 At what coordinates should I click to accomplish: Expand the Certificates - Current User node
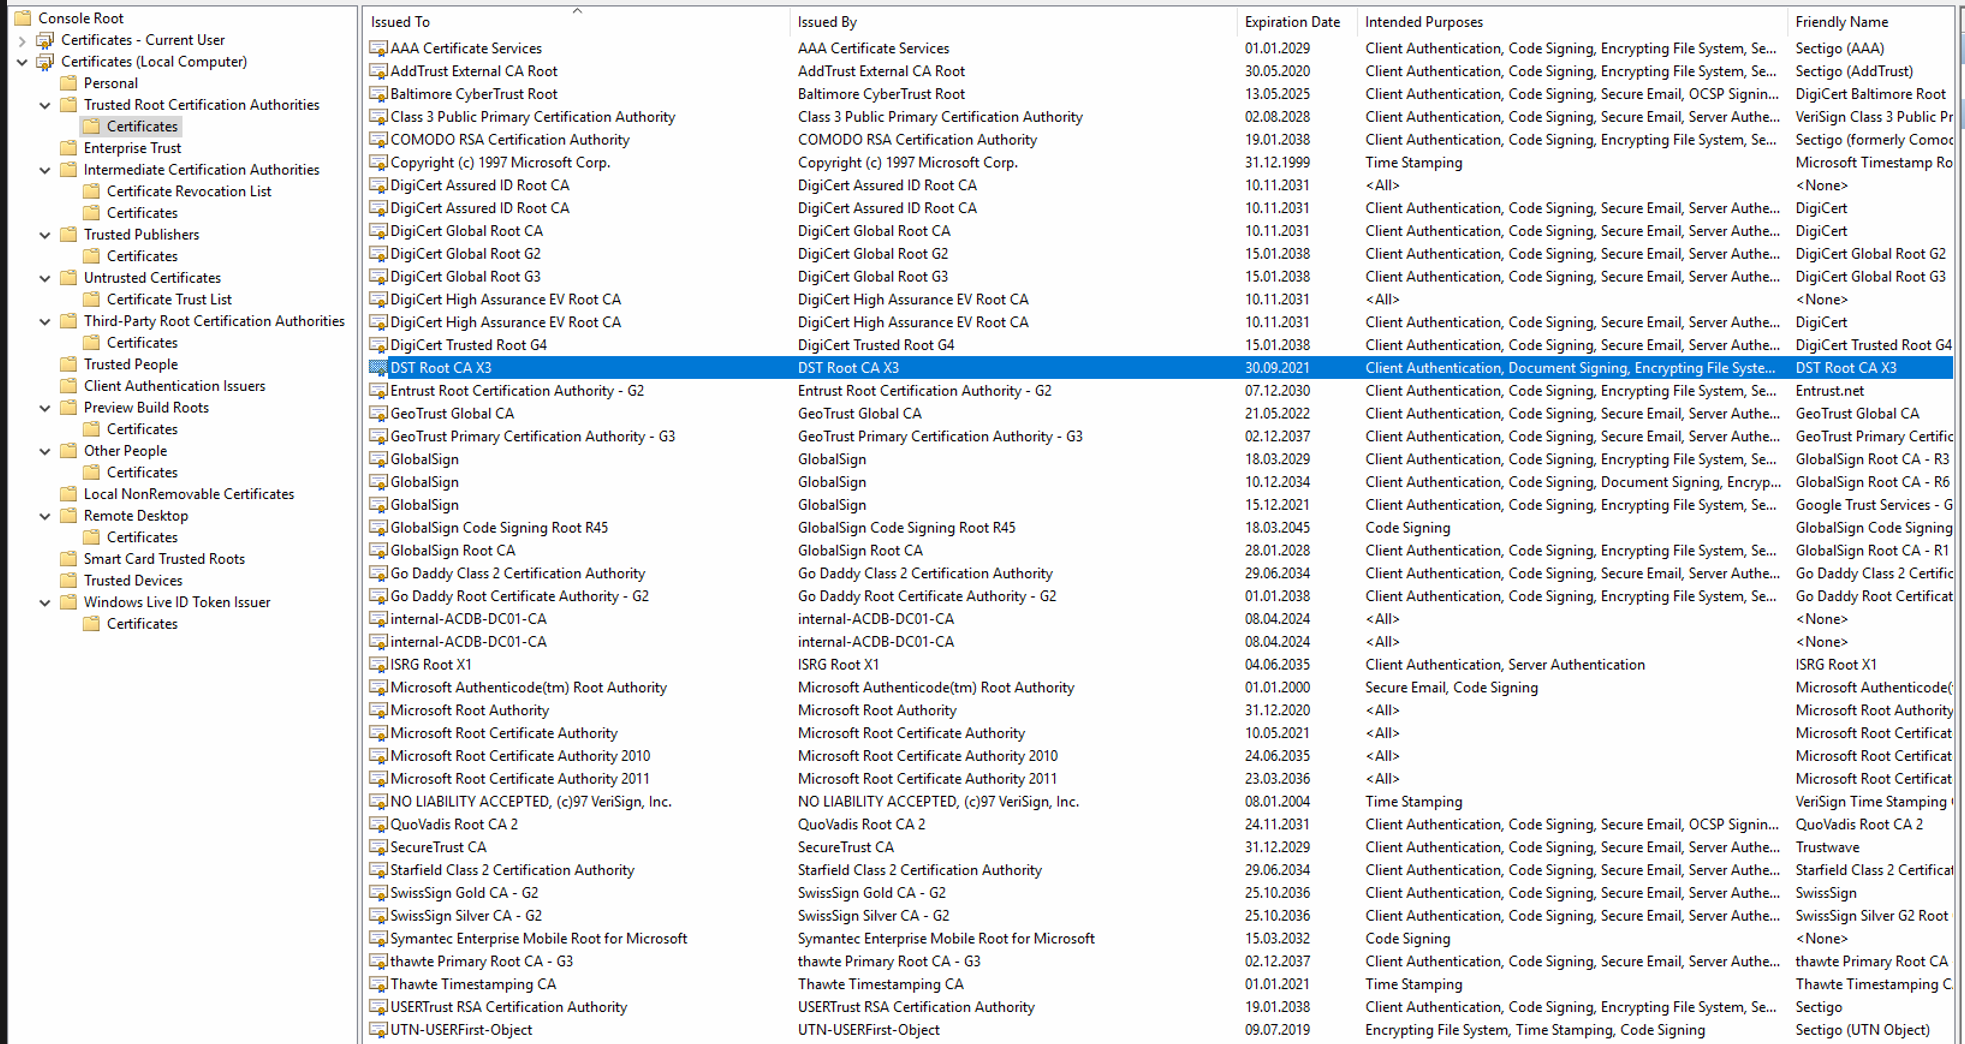[x=22, y=41]
